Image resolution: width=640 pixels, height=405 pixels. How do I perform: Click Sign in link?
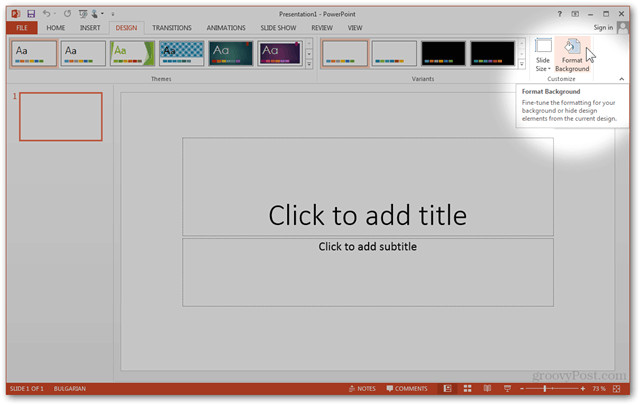(x=603, y=28)
